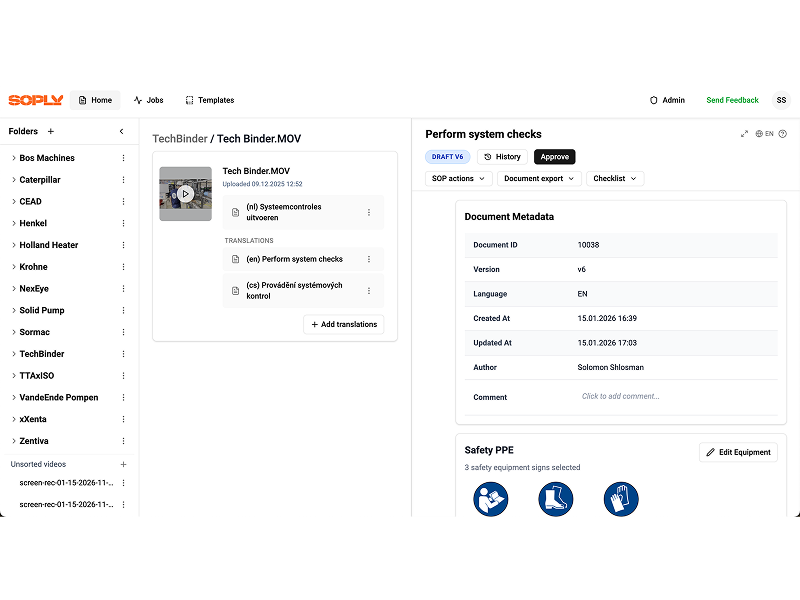Switch document language via EN globe selector
The height and width of the screenshot is (600, 800).
[764, 134]
